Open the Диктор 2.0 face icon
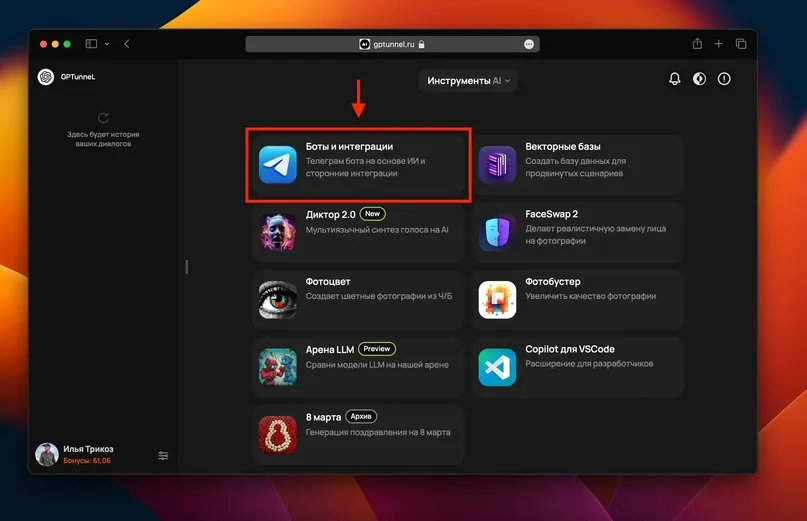This screenshot has width=807, height=521. 278,232
